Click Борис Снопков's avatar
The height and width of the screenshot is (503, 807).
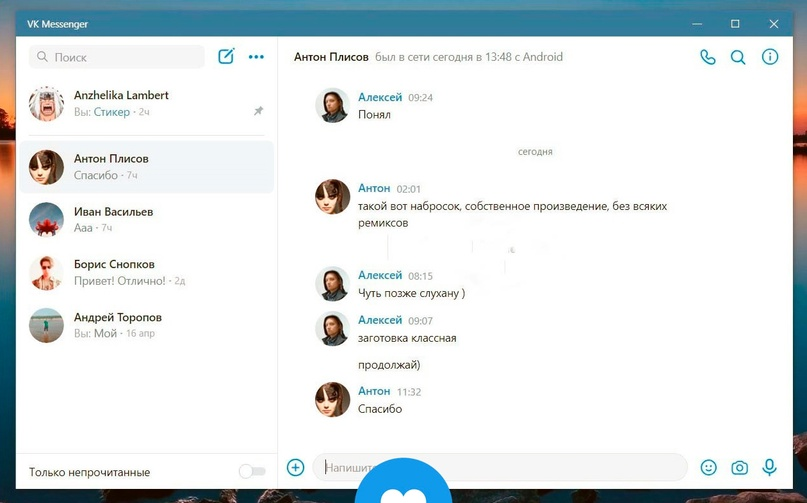(x=46, y=272)
